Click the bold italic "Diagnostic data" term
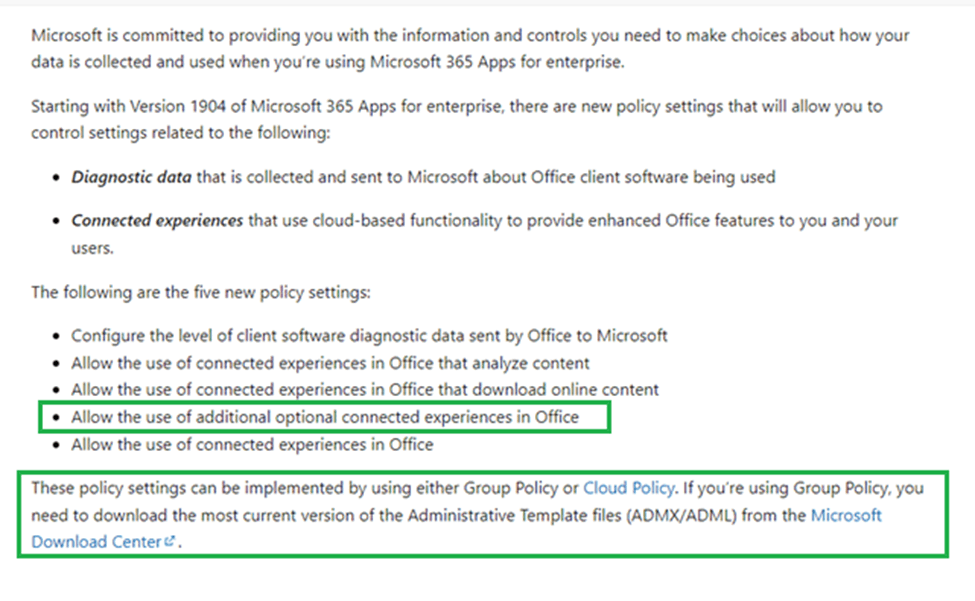The width and height of the screenshot is (975, 601). coord(131,177)
